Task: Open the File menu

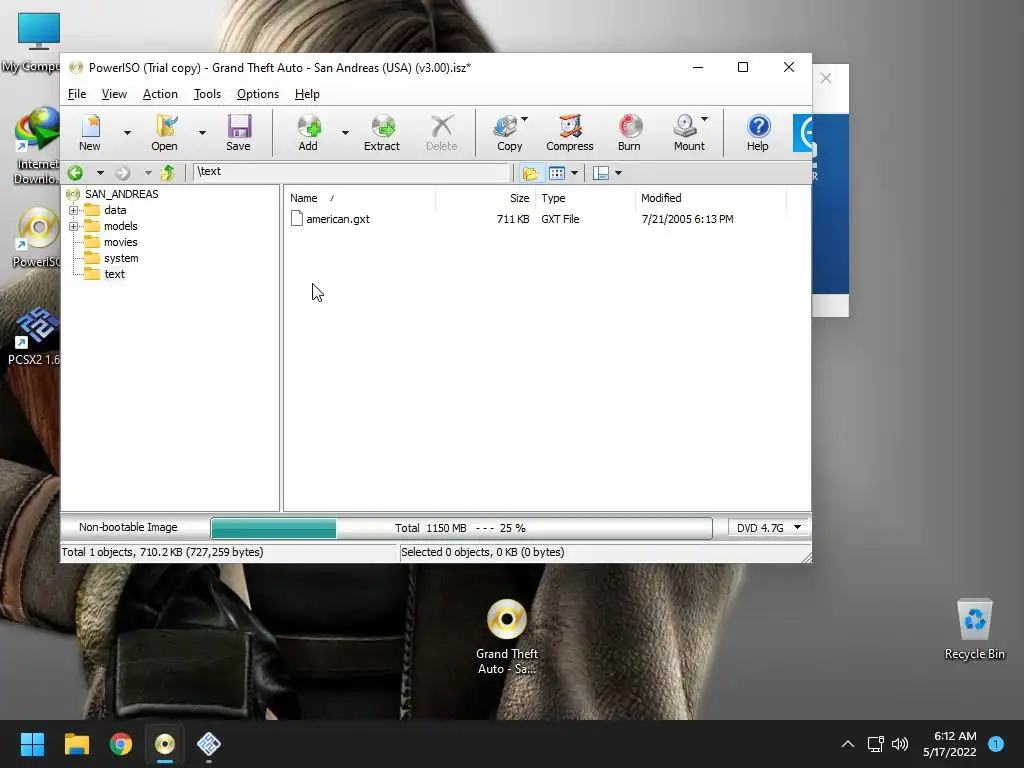Action: tap(77, 94)
